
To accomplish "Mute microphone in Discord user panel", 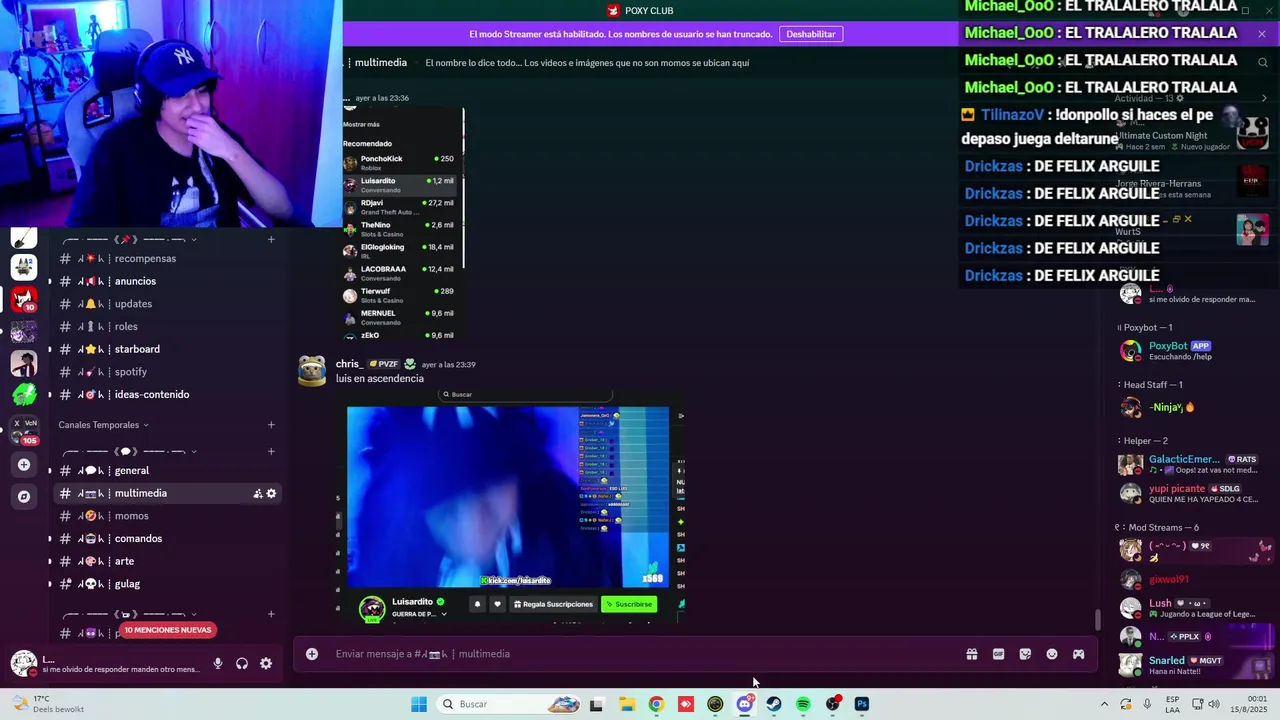I will pos(218,663).
